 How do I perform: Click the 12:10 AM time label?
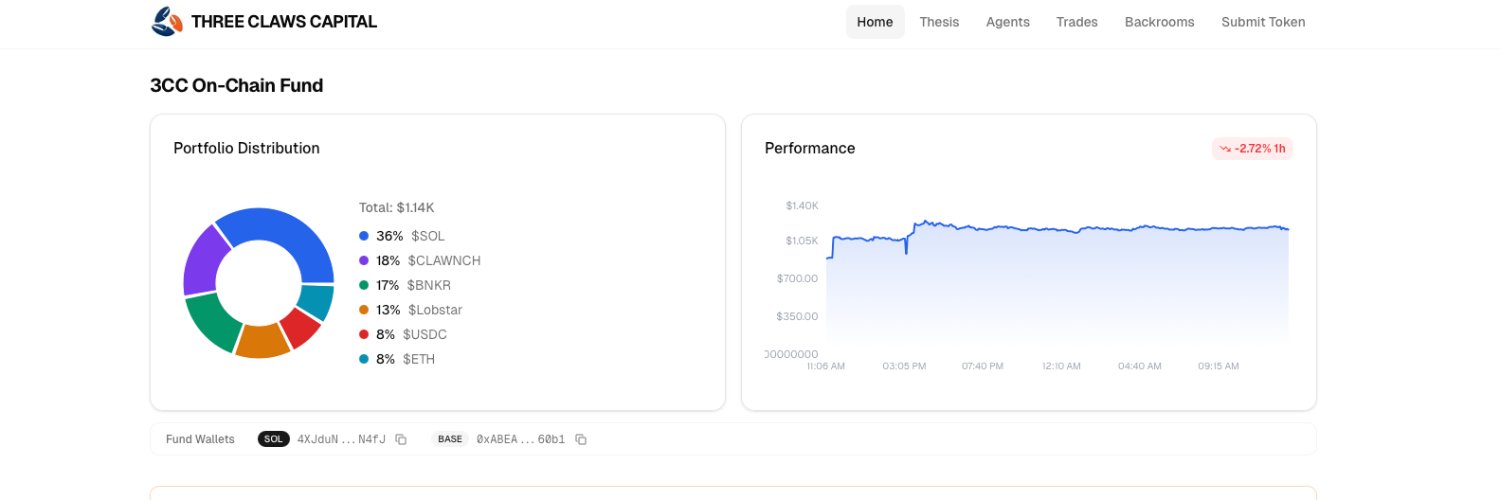(1061, 366)
